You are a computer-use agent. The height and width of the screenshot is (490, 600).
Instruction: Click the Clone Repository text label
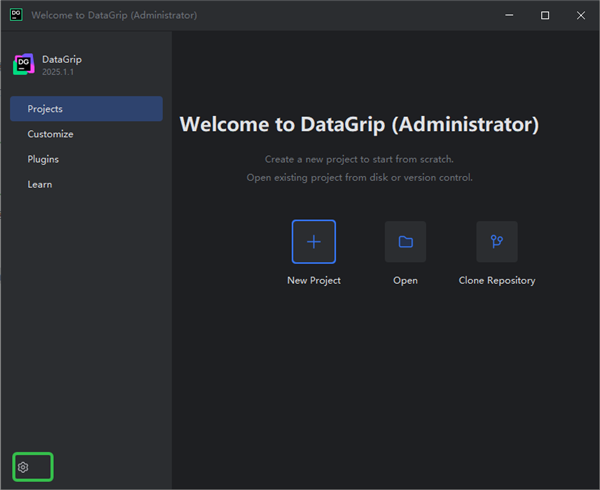point(497,281)
